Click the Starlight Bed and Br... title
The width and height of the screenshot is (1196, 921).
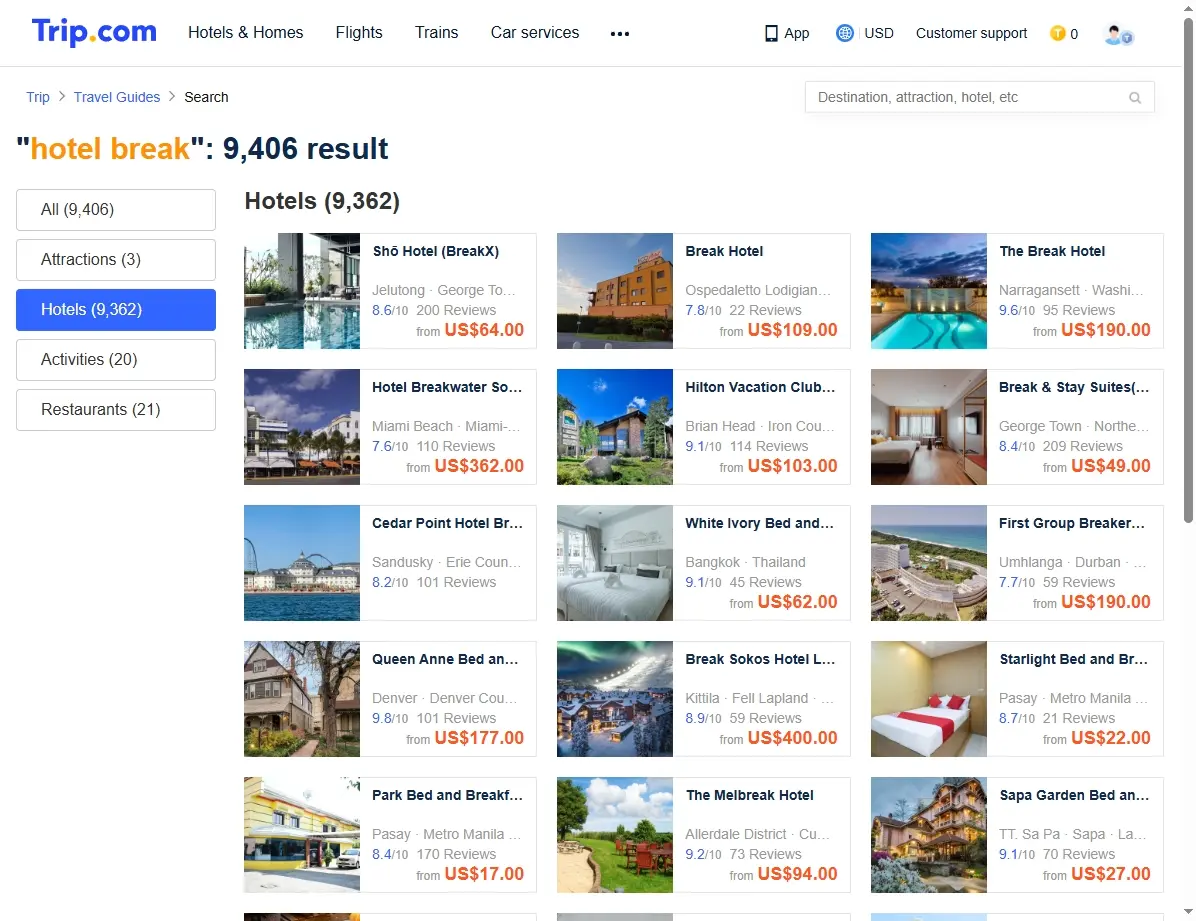[x=1074, y=659]
